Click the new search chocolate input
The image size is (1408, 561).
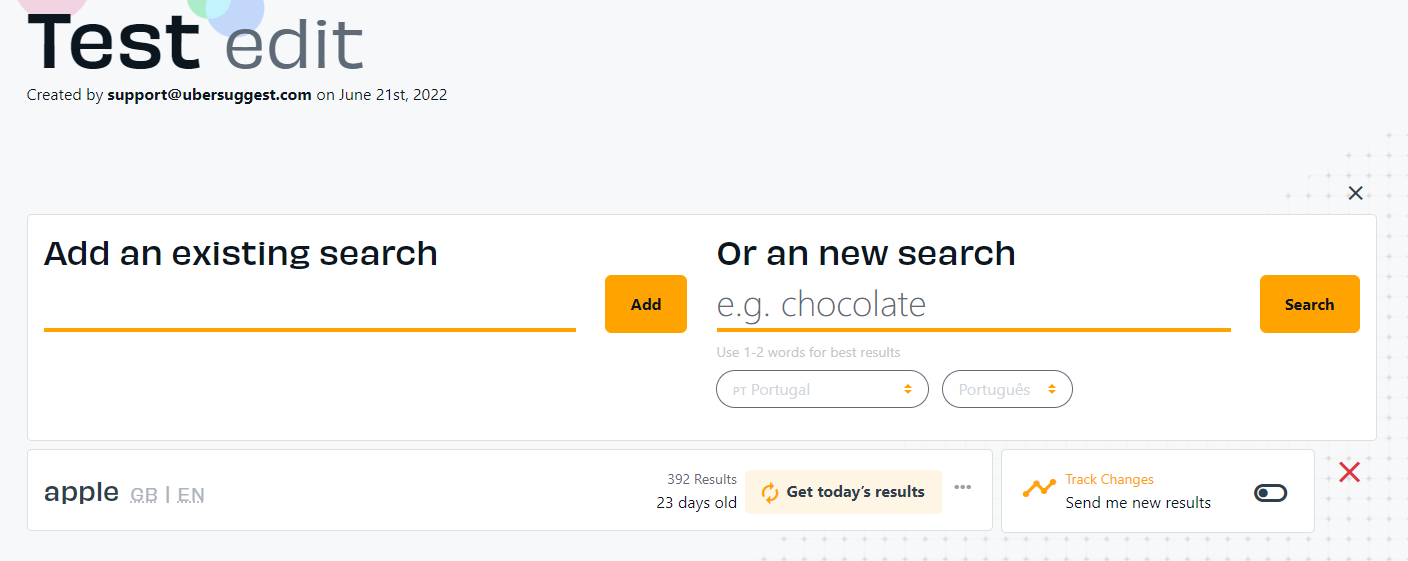972,305
